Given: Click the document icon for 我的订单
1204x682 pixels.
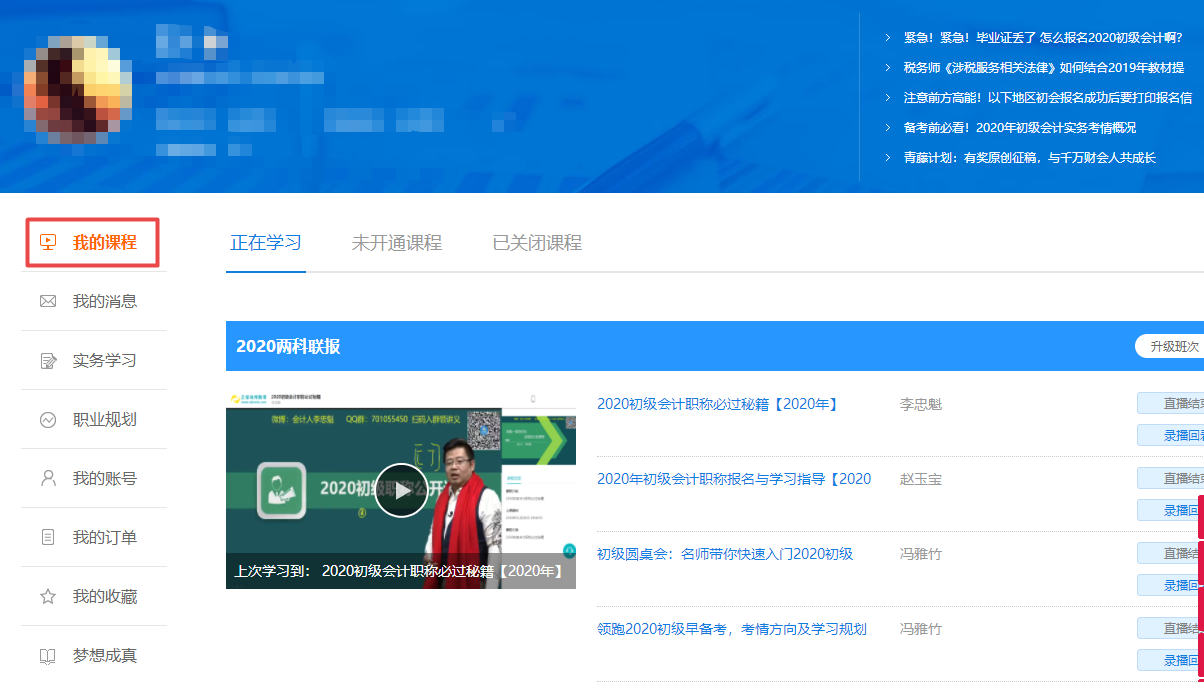Looking at the screenshot, I should pyautogui.click(x=47, y=538).
